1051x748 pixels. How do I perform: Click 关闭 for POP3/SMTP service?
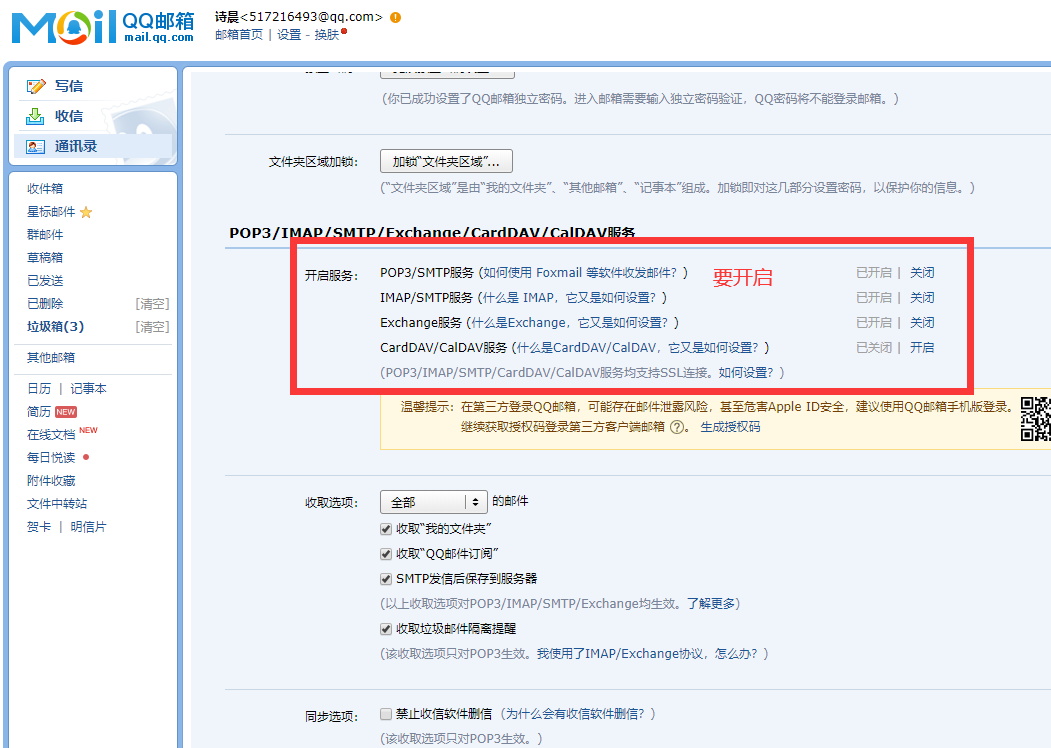(922, 273)
